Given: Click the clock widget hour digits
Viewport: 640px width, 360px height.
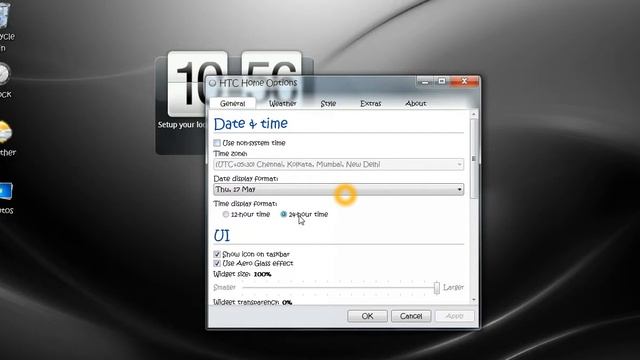Looking at the screenshot, I should (197, 84).
